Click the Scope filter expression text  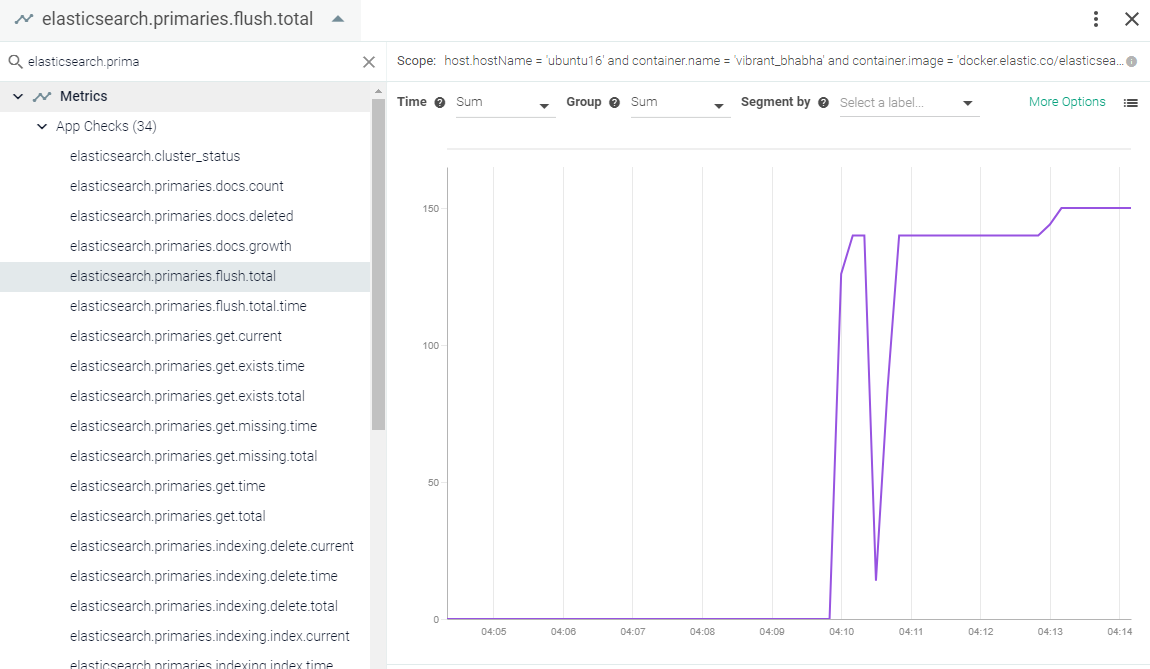[x=783, y=61]
